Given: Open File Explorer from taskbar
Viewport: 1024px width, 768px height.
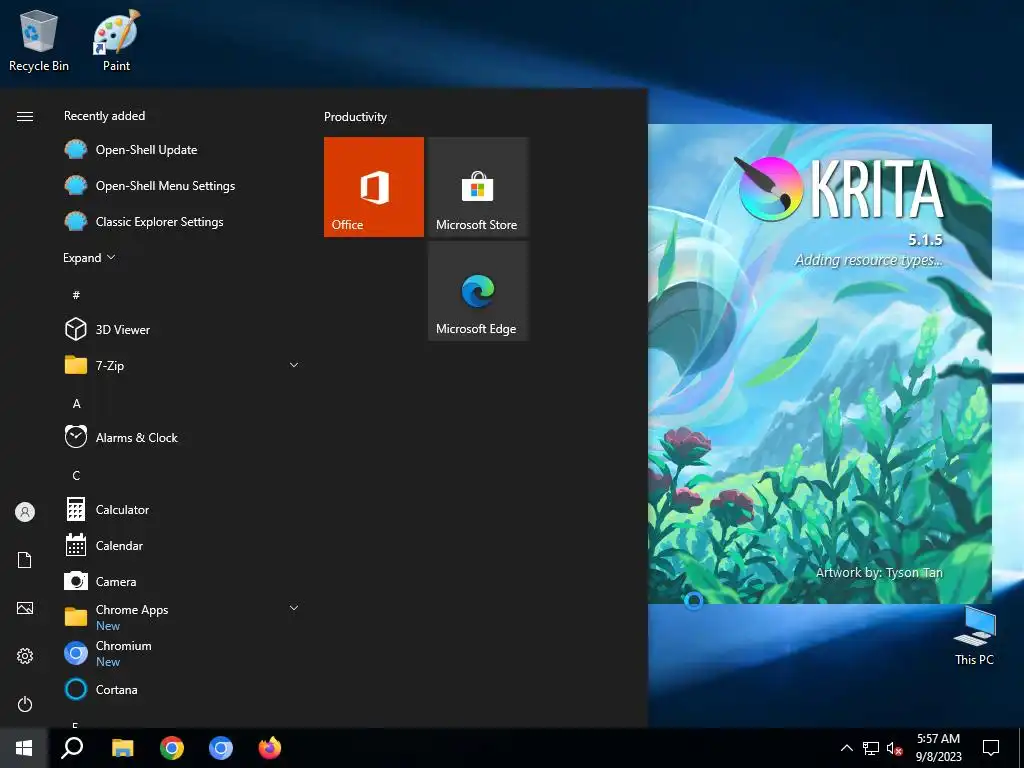Looking at the screenshot, I should pos(122,748).
